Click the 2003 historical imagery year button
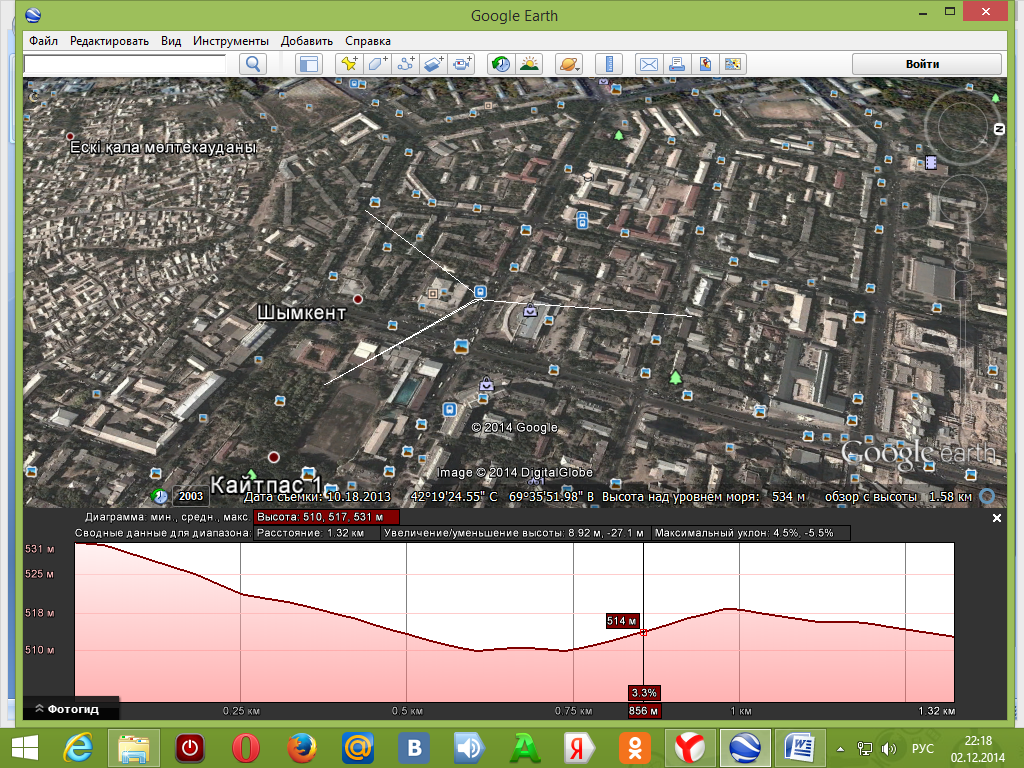The image size is (1024, 768). [x=191, y=496]
